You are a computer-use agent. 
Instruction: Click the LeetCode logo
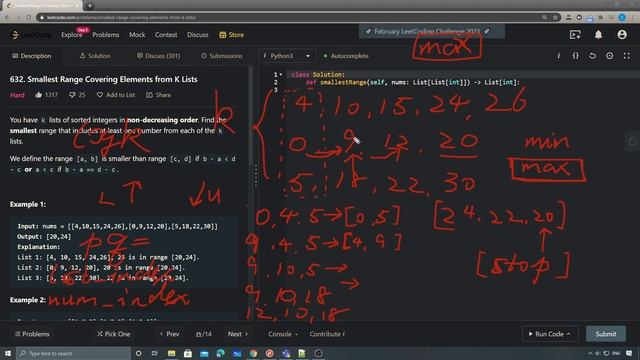[x=31, y=35]
